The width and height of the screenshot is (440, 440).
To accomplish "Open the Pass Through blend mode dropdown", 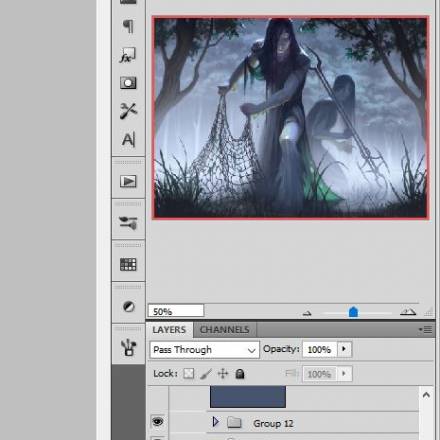I will [x=205, y=350].
